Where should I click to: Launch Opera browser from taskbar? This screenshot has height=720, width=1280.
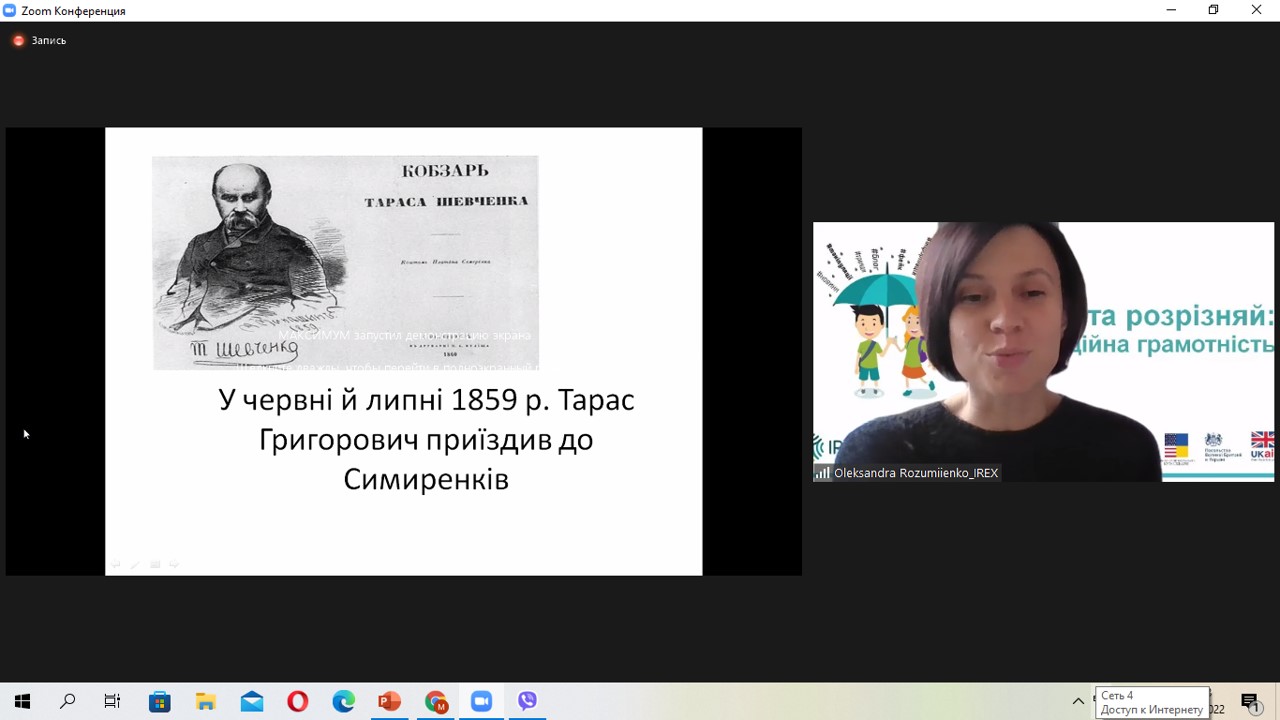[297, 702]
